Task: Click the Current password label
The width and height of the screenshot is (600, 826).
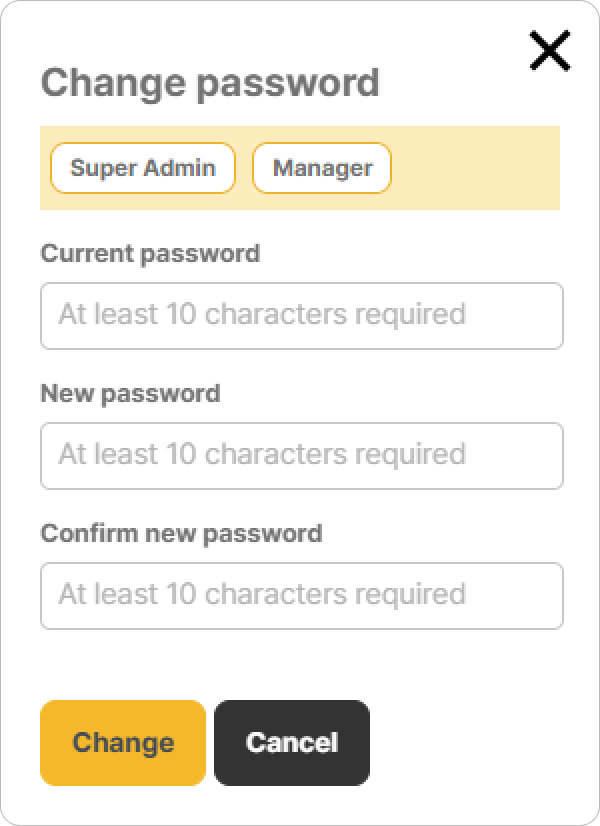Action: point(150,253)
